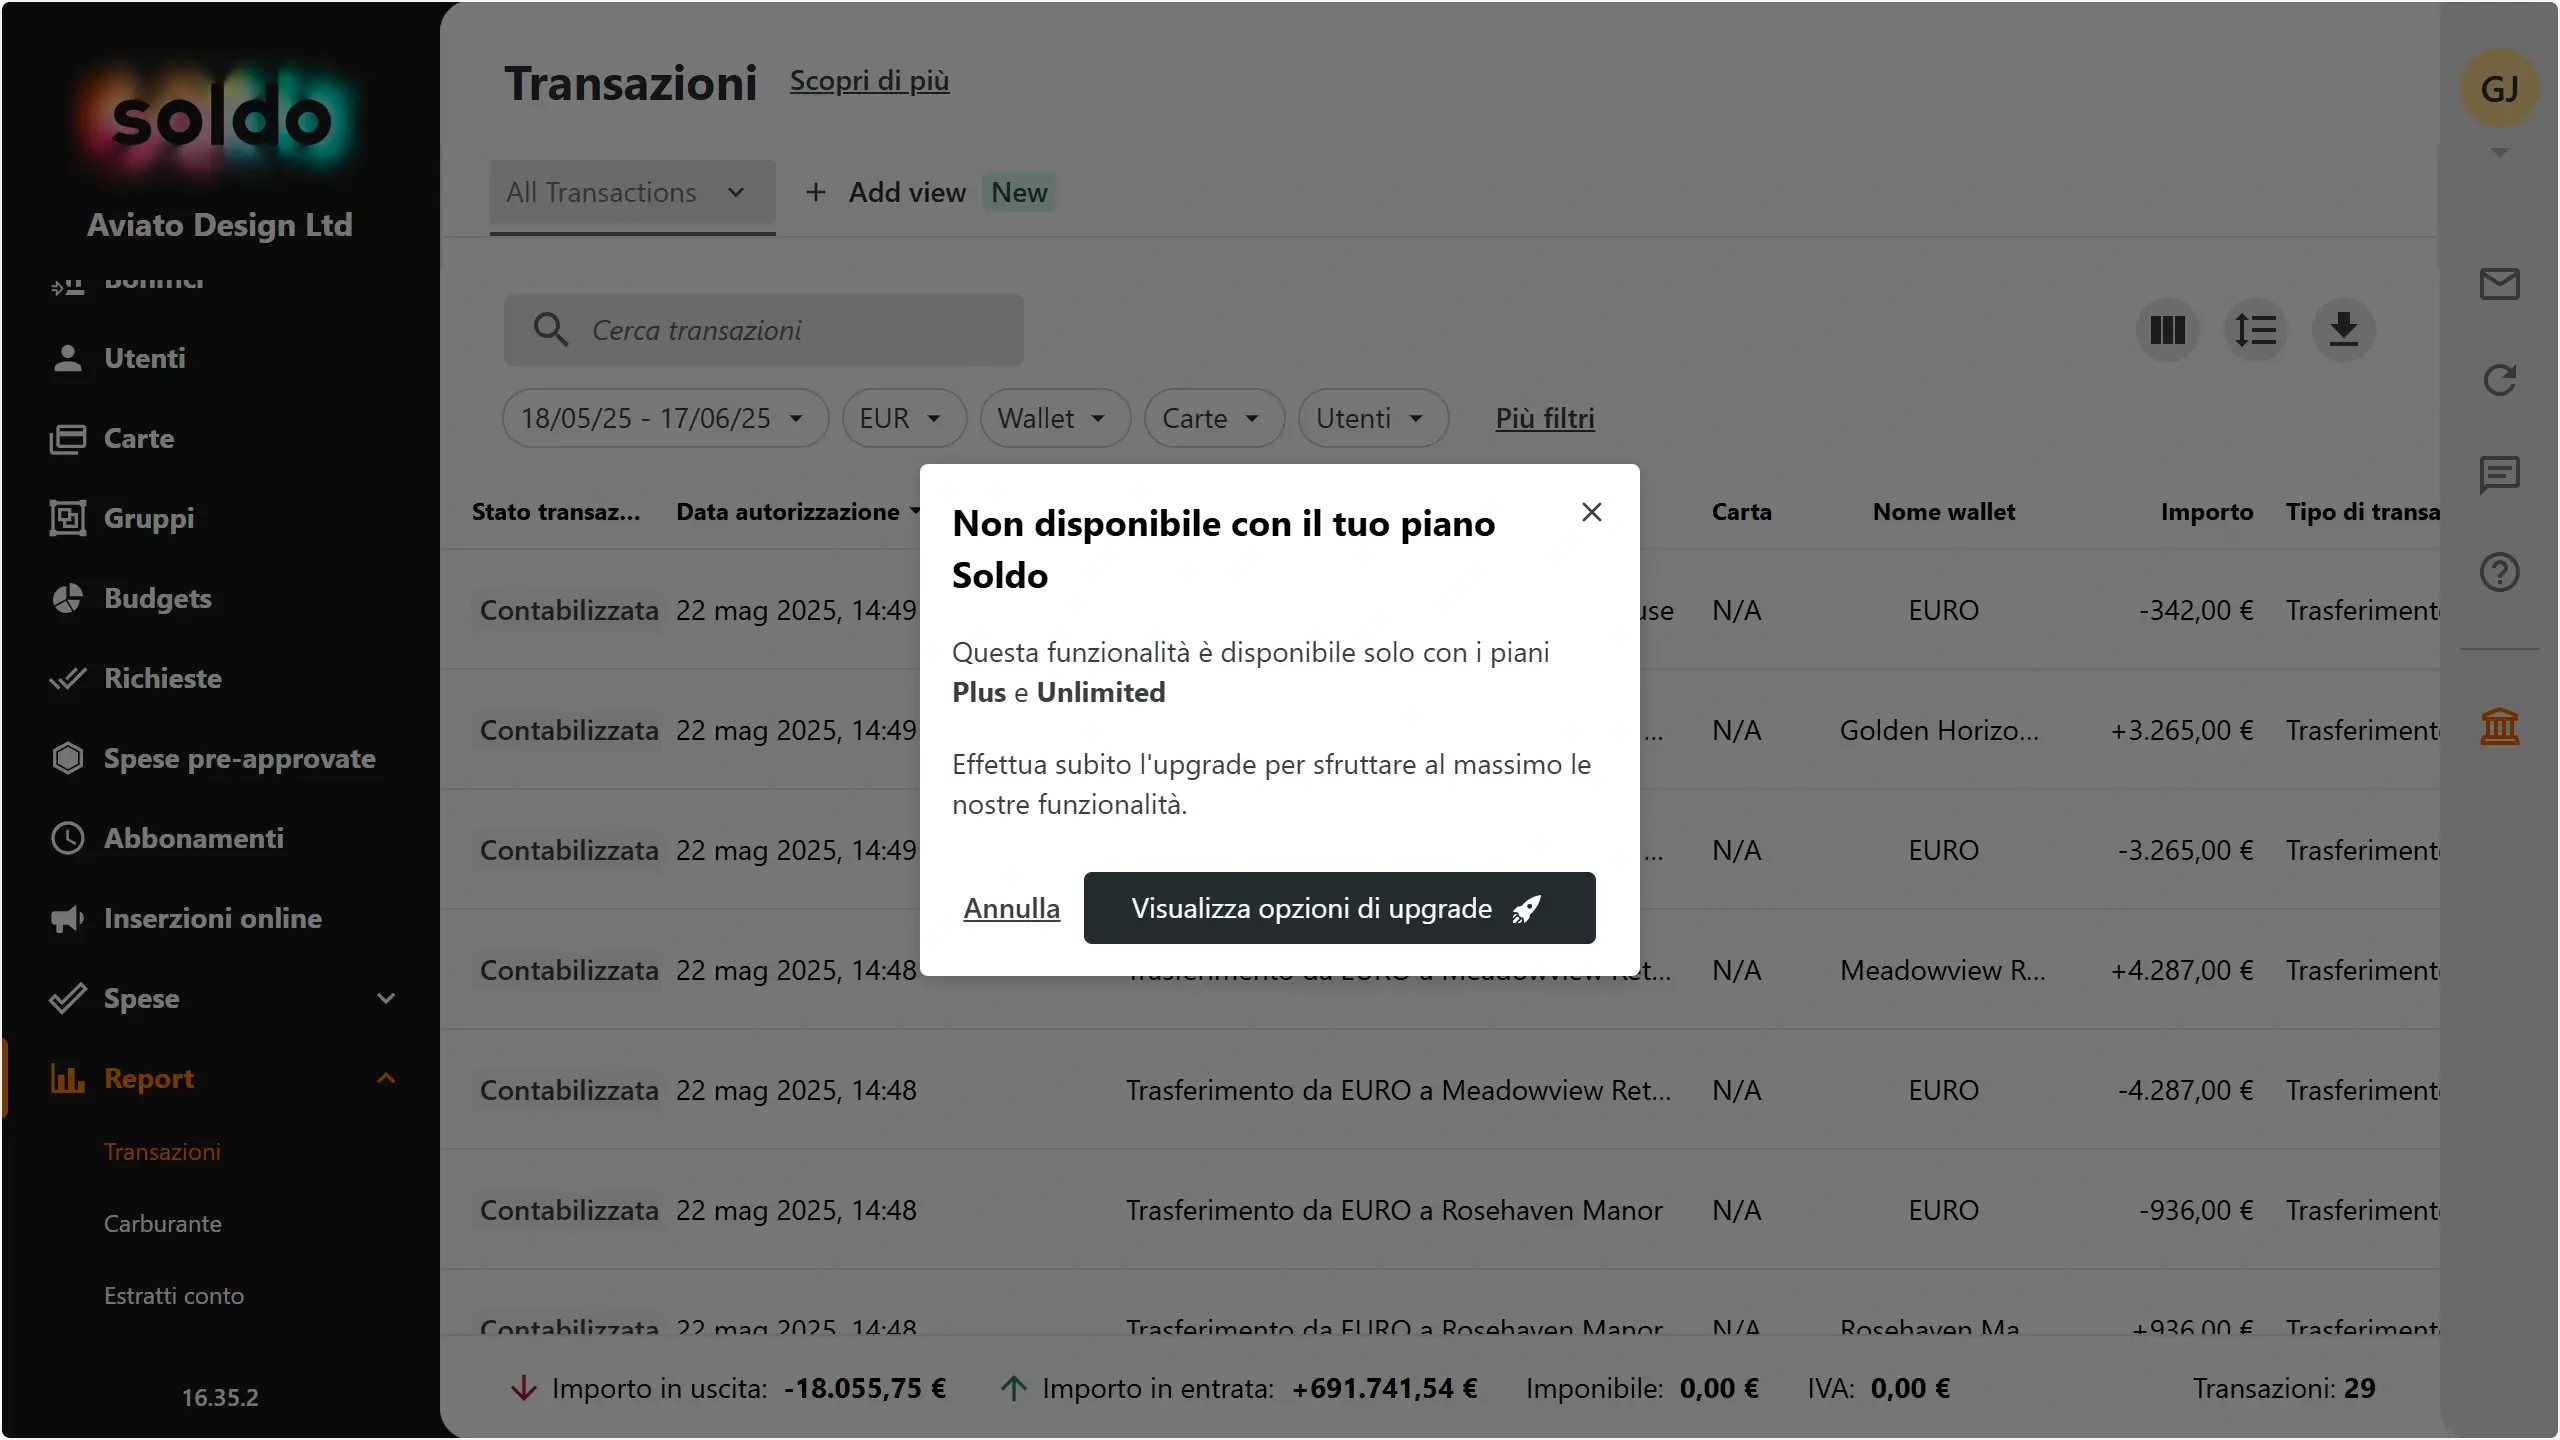The image size is (2560, 1440).
Task: Click the Importo column header
Action: [2206, 512]
